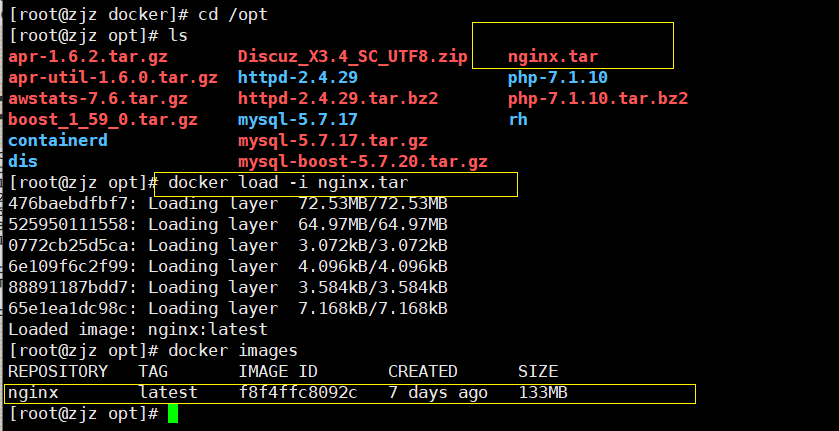Select the awstats-7.6.tar.gz file name
The image size is (839, 431).
point(98,99)
